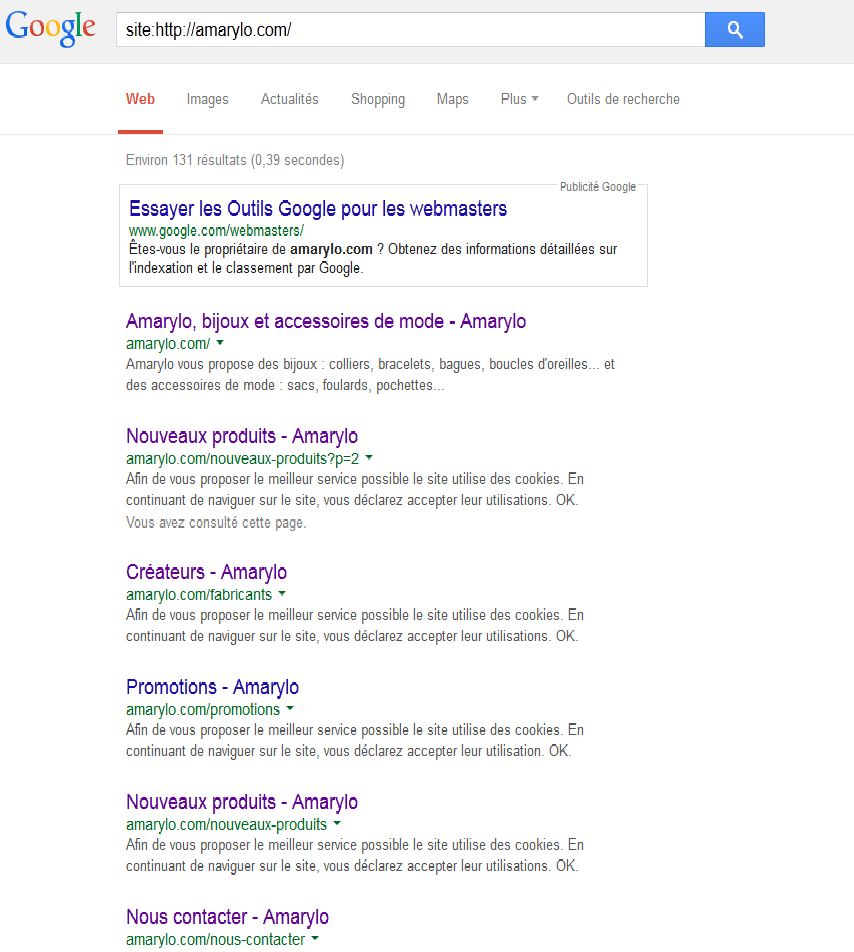Click the green amarylo.com/nous-contacter URL
The width and height of the screenshot is (854, 952).
pyautogui.click(x=215, y=939)
